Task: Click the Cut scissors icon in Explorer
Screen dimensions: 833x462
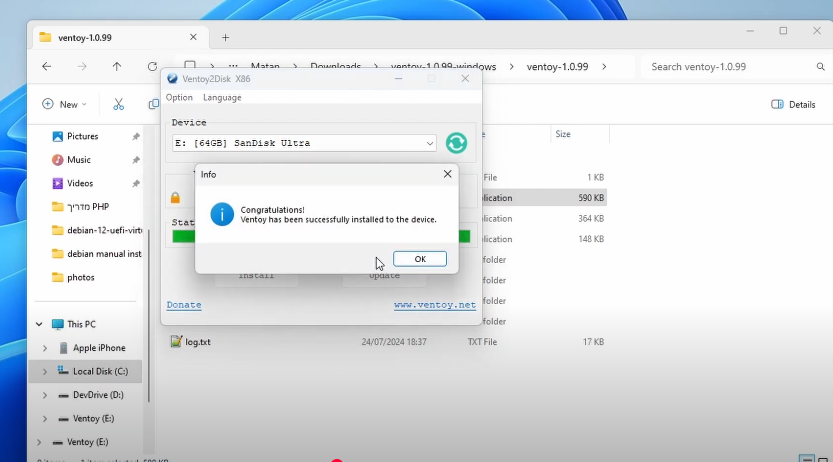Action: click(x=118, y=104)
